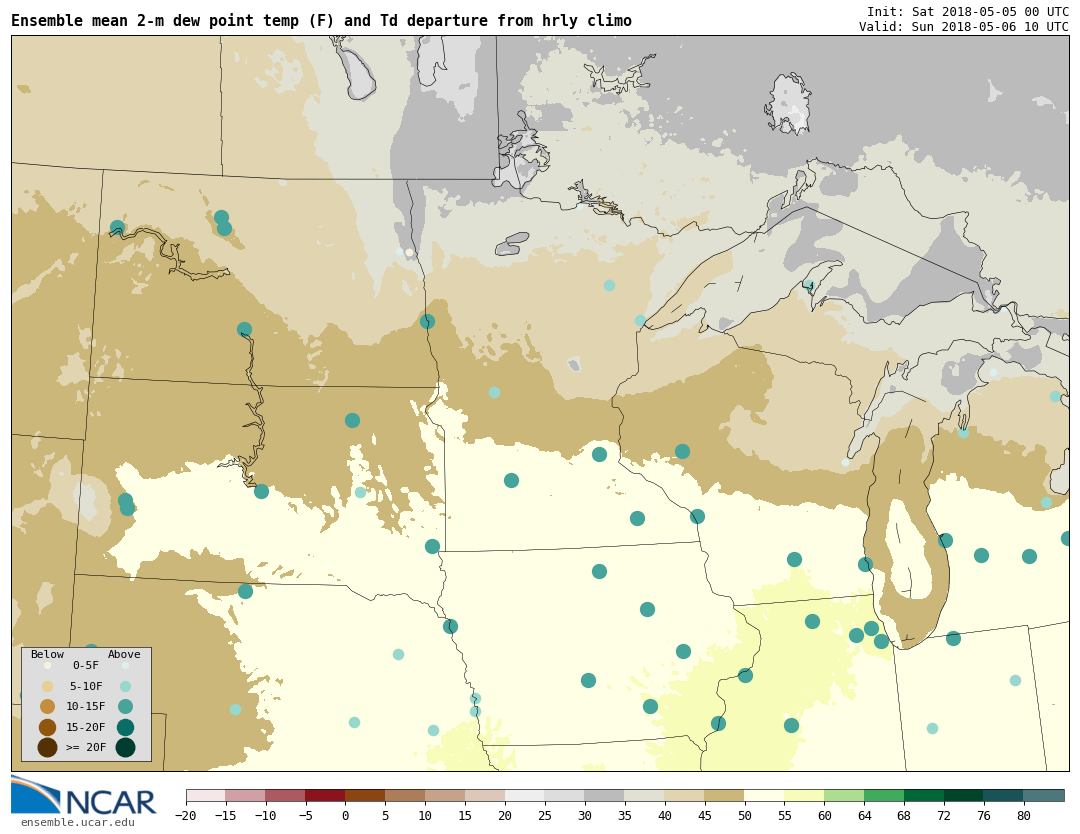Click the map title about dew point temp
Viewport: 1080px width, 834px height.
point(321,21)
